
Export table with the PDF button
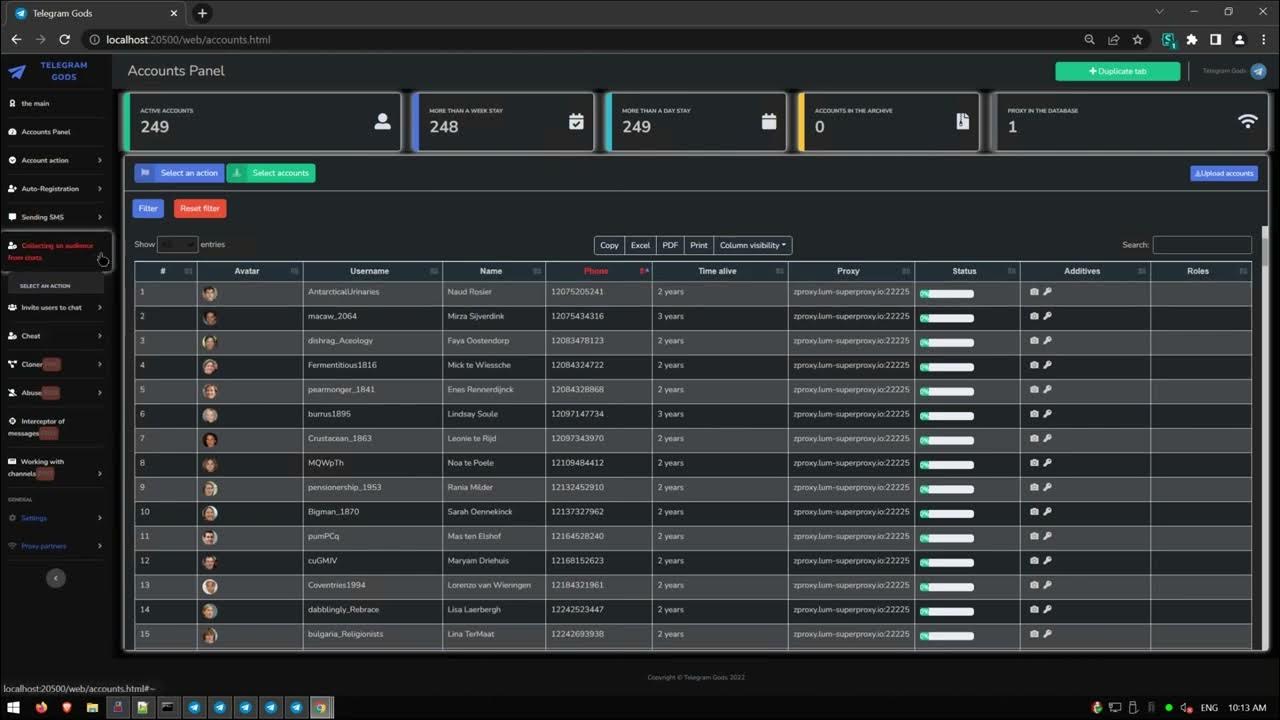[x=670, y=245]
